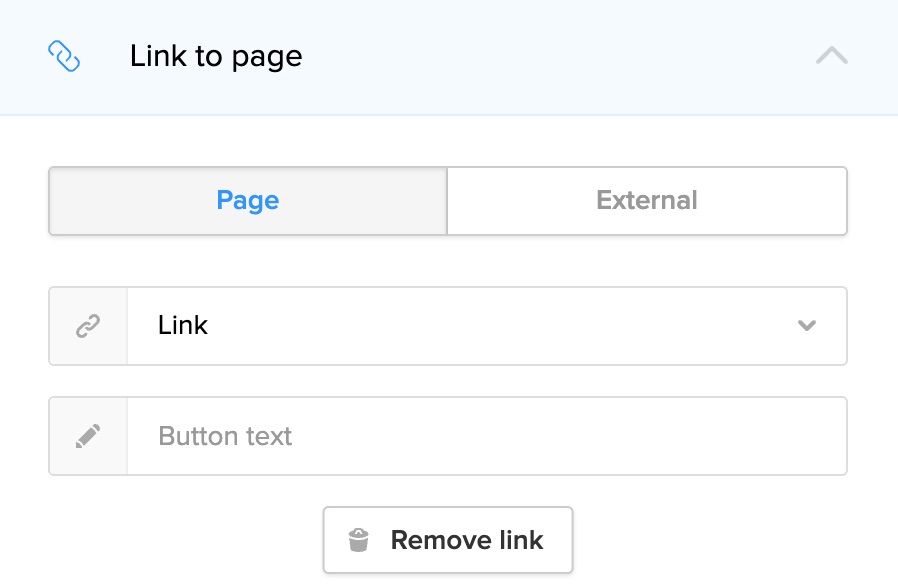Switch to the External tab

click(647, 201)
